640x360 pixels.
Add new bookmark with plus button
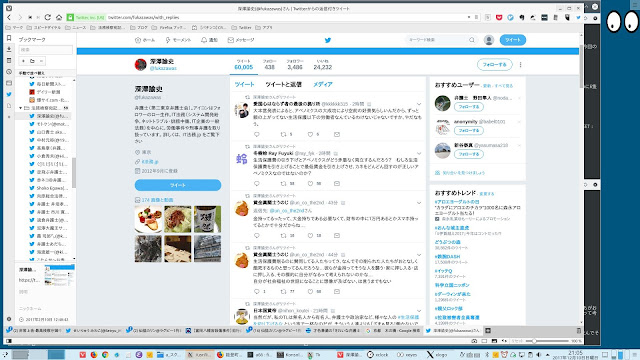coord(23,61)
